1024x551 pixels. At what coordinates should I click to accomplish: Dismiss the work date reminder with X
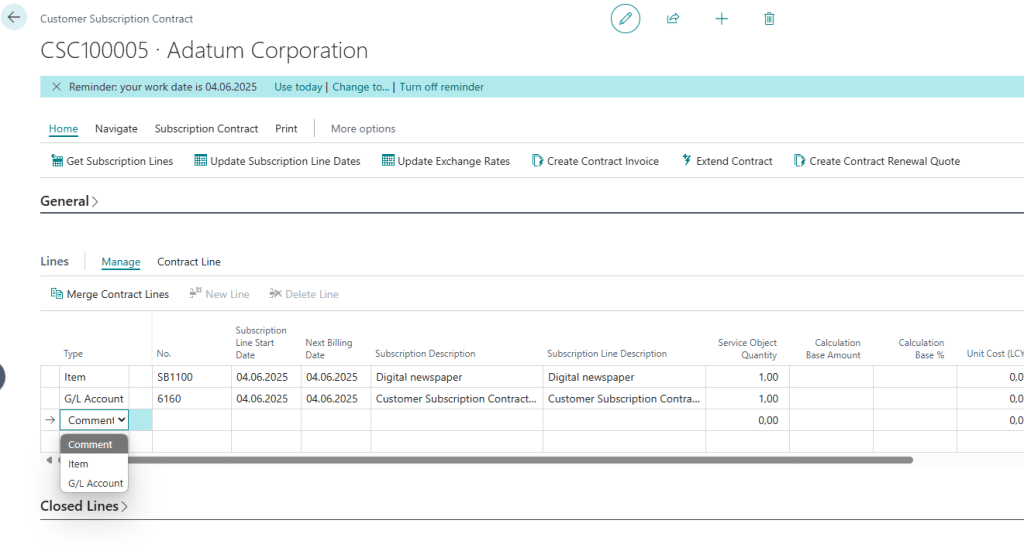click(x=56, y=87)
